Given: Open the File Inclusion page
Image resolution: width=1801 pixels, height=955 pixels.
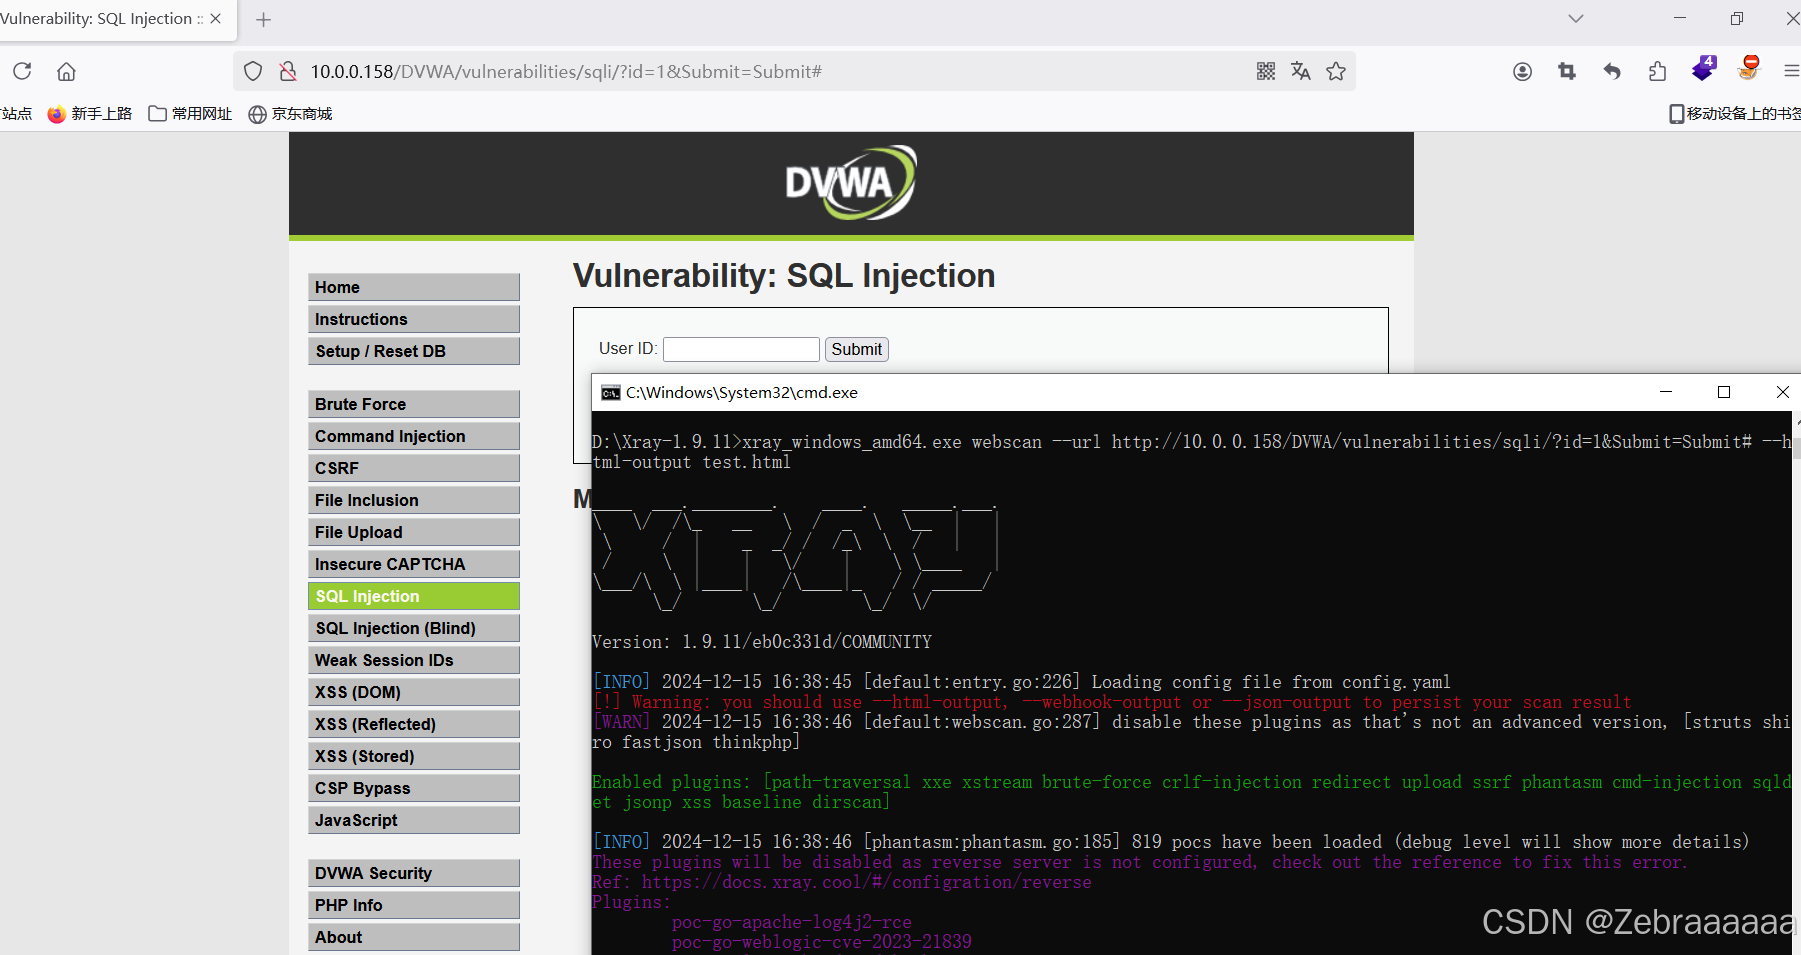Looking at the screenshot, I should tap(414, 500).
